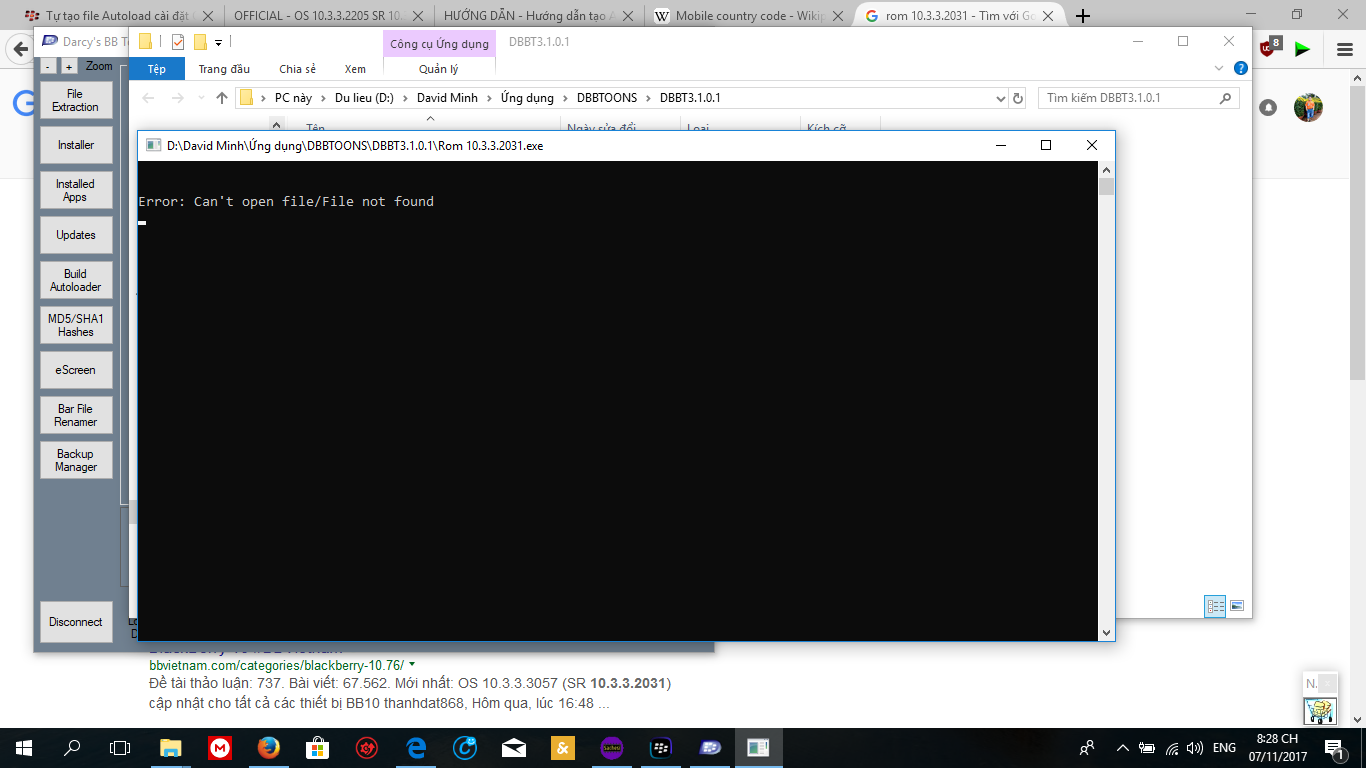1366x768 pixels.
Task: Open a new browser tab
Action: (x=1082, y=16)
